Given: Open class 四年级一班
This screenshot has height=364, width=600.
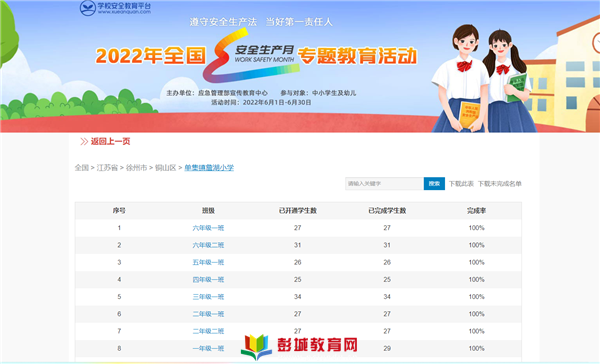Looking at the screenshot, I should pos(208,280).
